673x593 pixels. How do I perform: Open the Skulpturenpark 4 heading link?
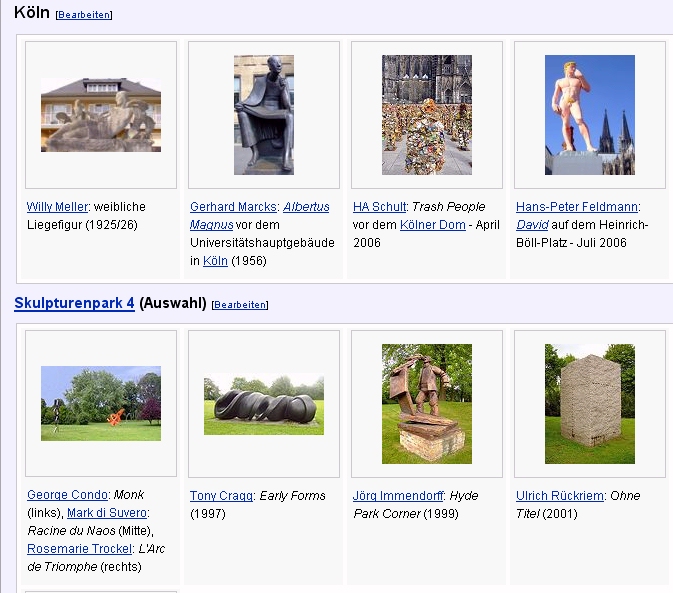coord(74,303)
